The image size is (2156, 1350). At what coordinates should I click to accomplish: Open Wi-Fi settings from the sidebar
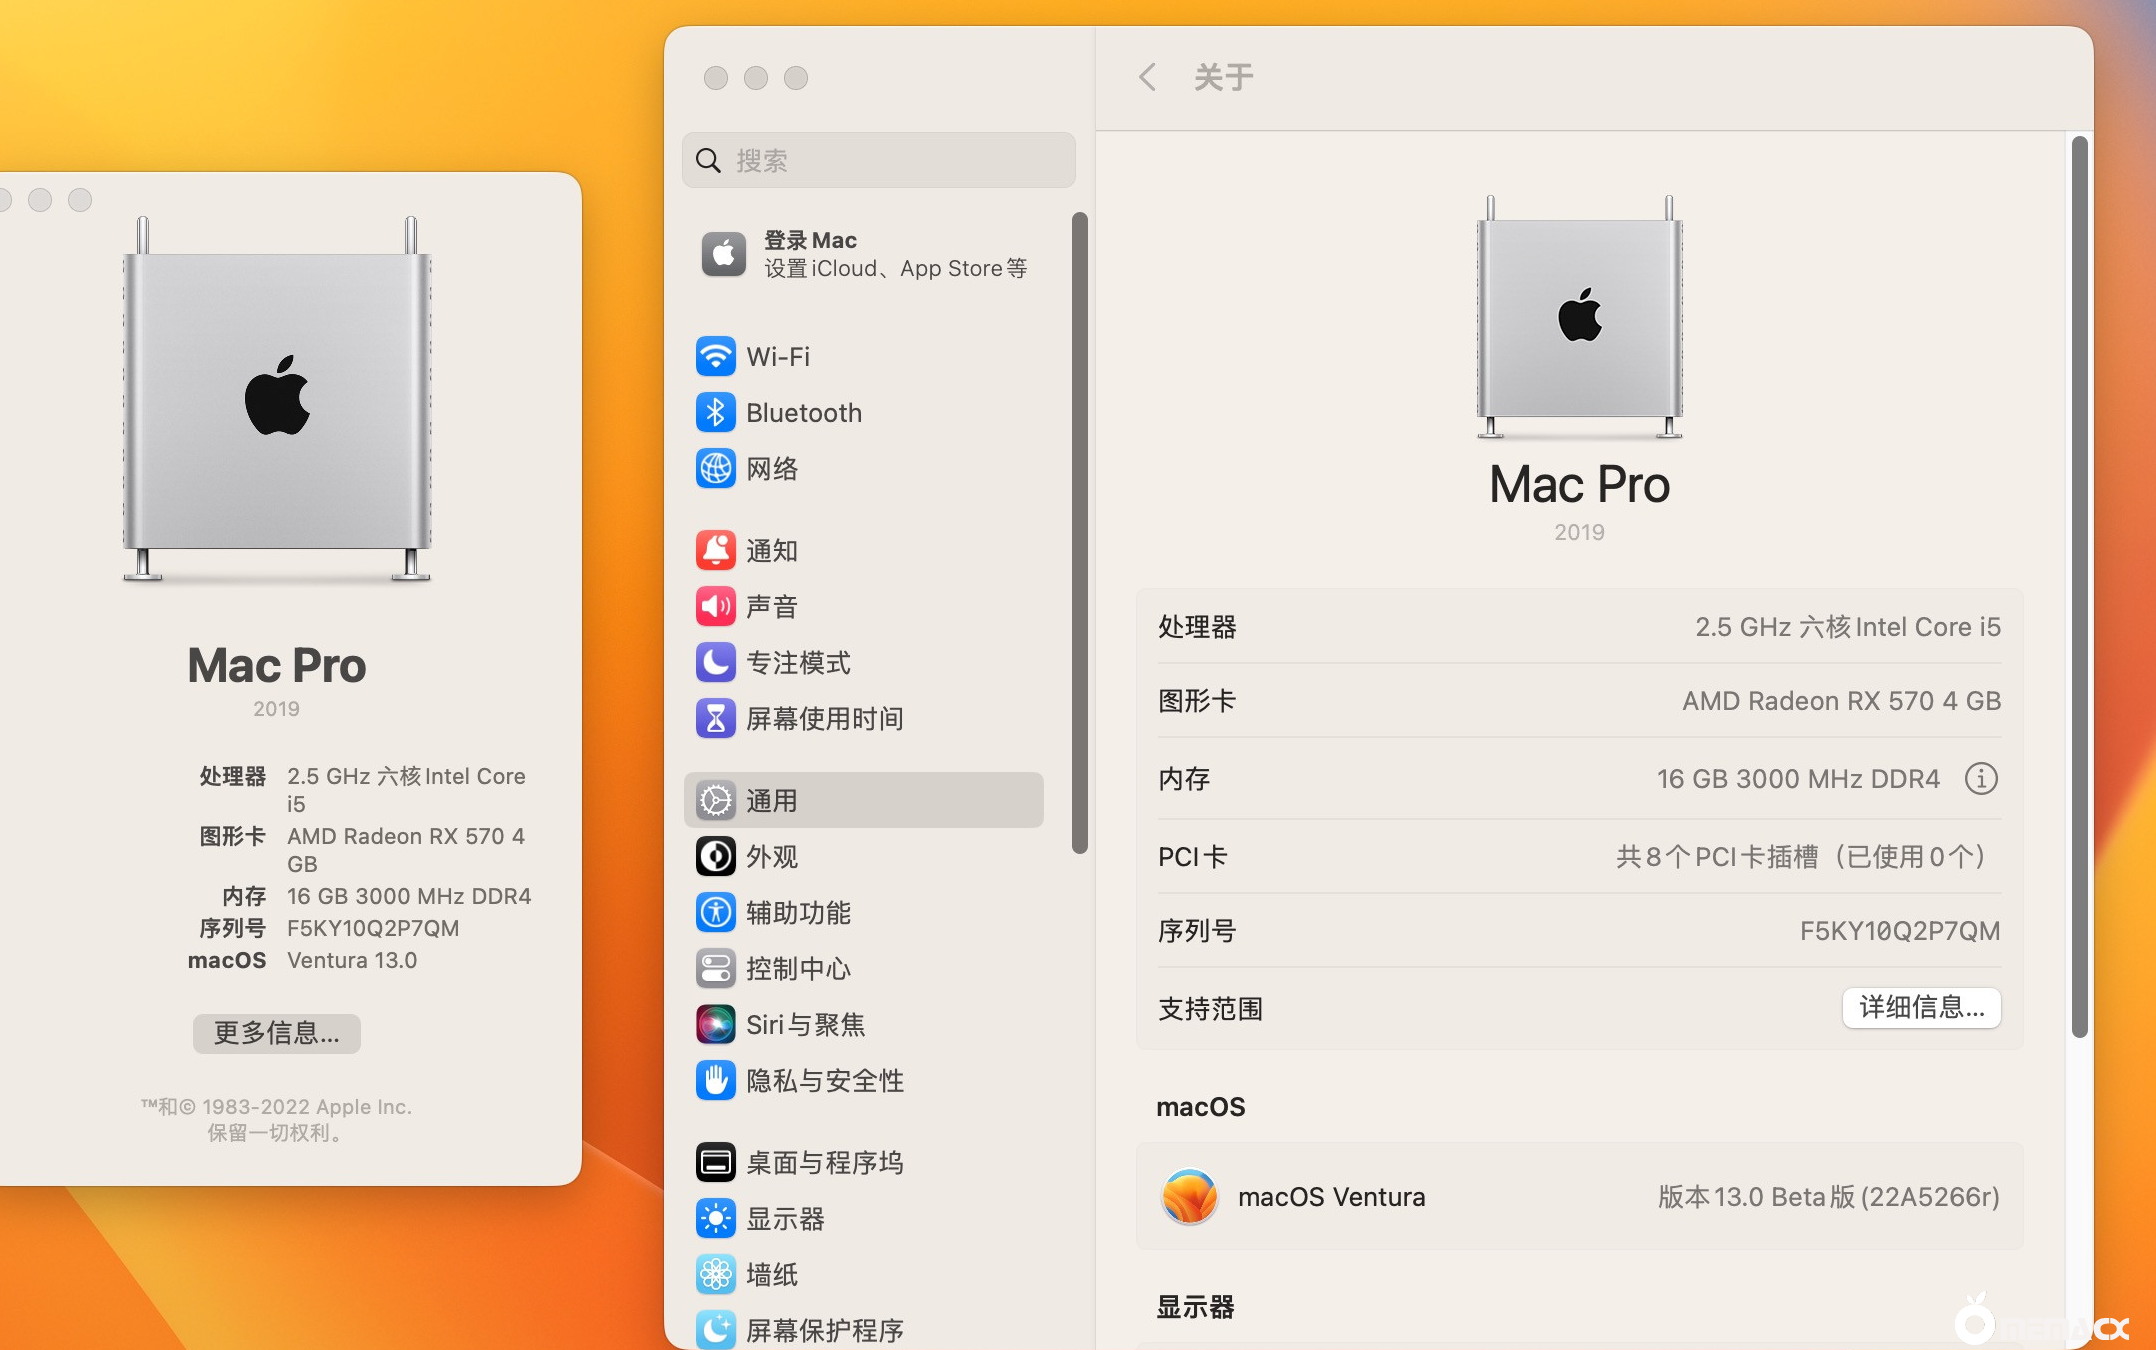pos(716,356)
